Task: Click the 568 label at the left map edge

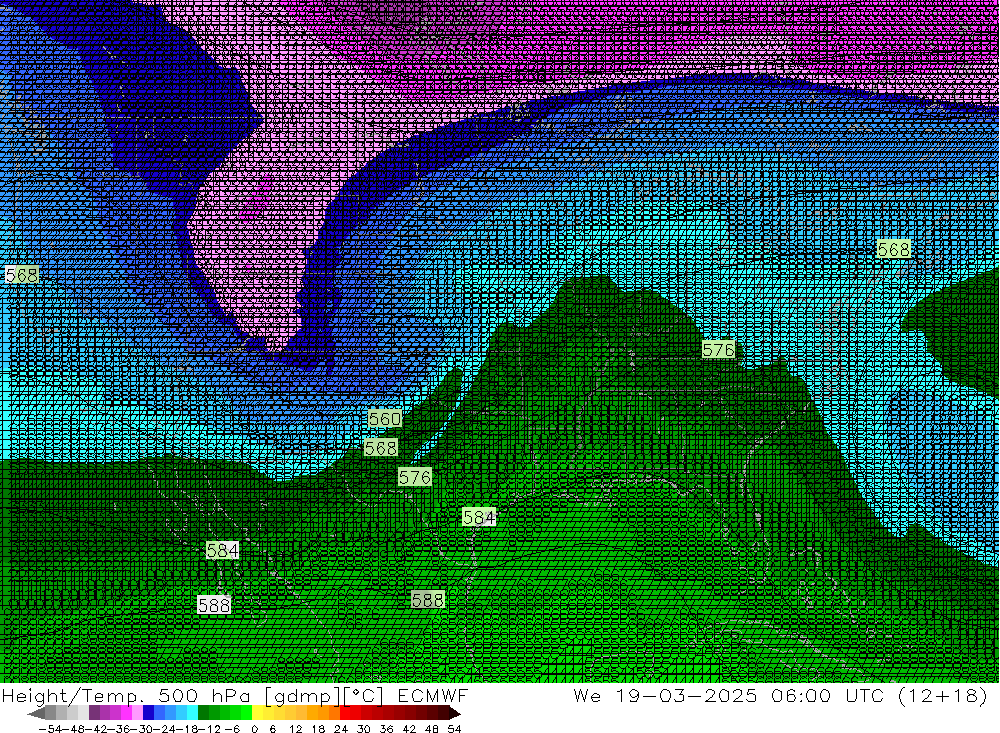Action: 22,275
